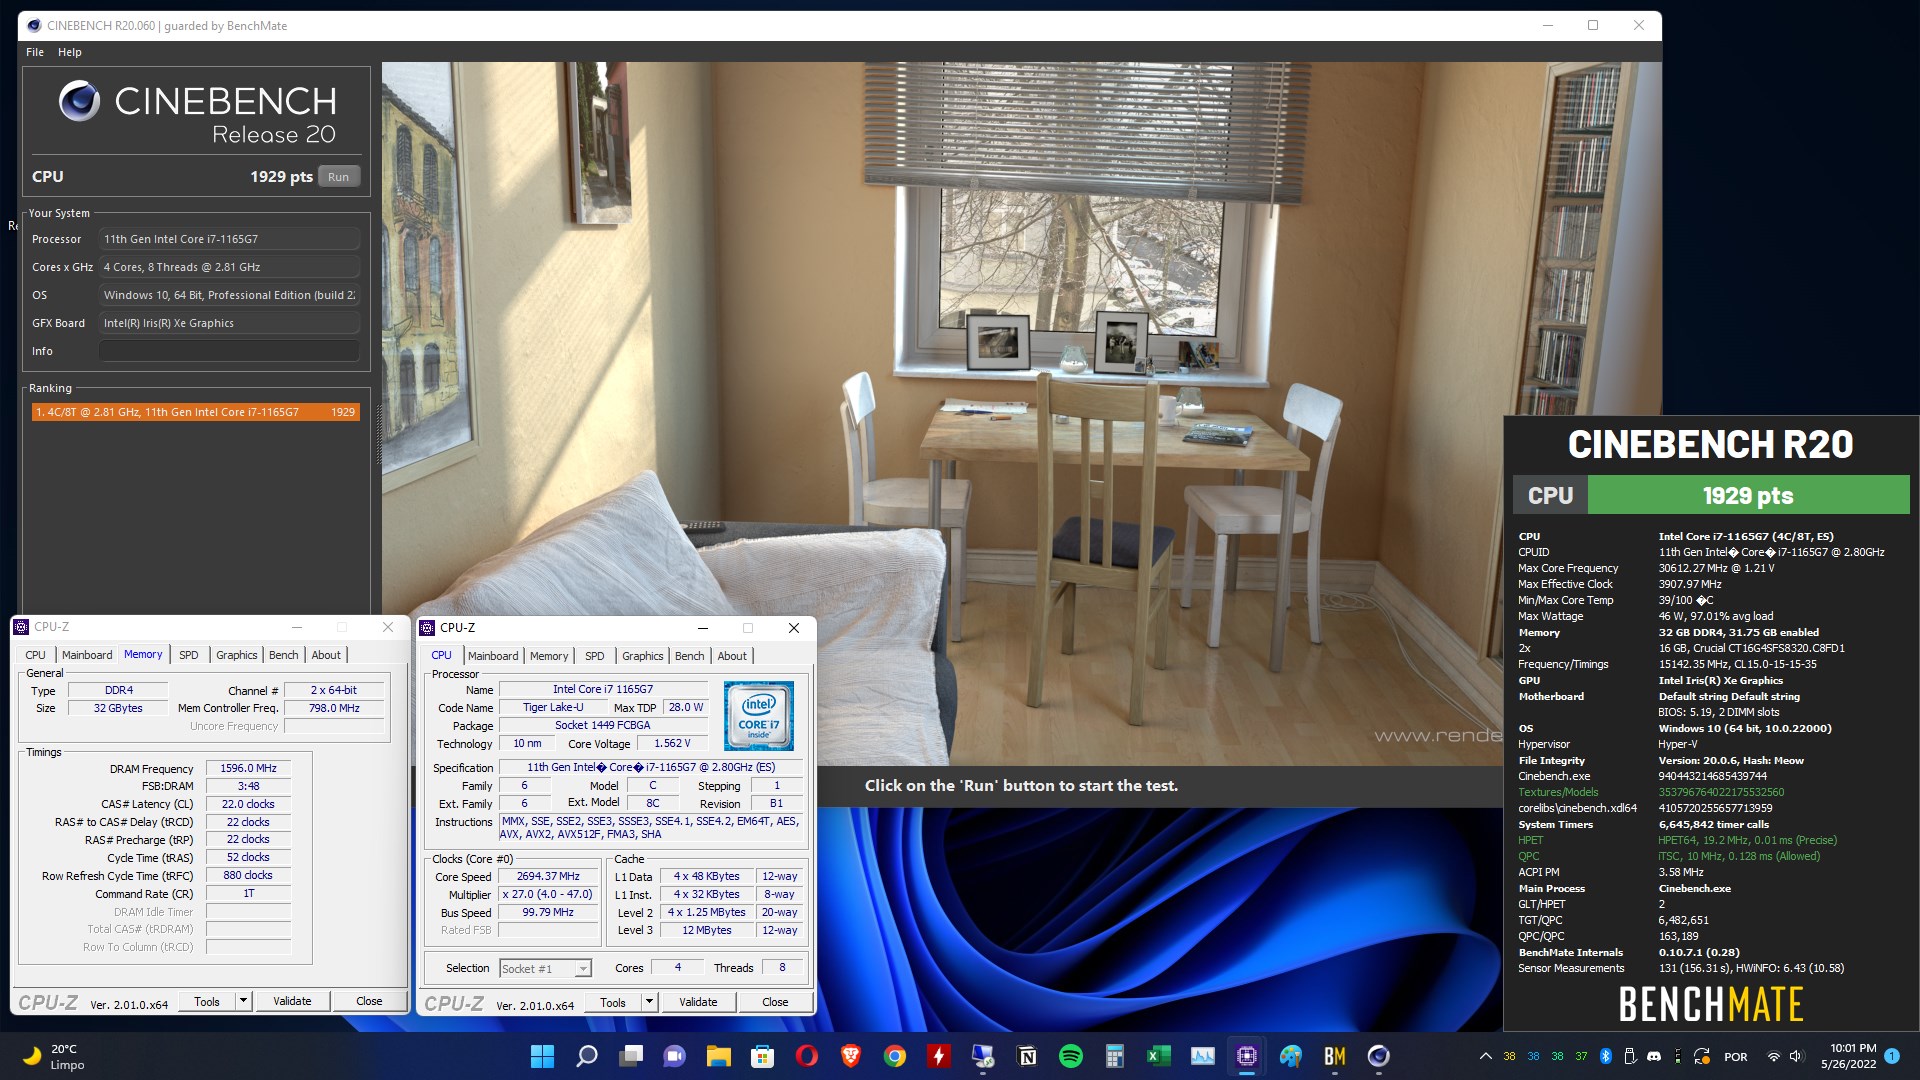Open the remote desktop monitor taskbar icon

tap(983, 1056)
